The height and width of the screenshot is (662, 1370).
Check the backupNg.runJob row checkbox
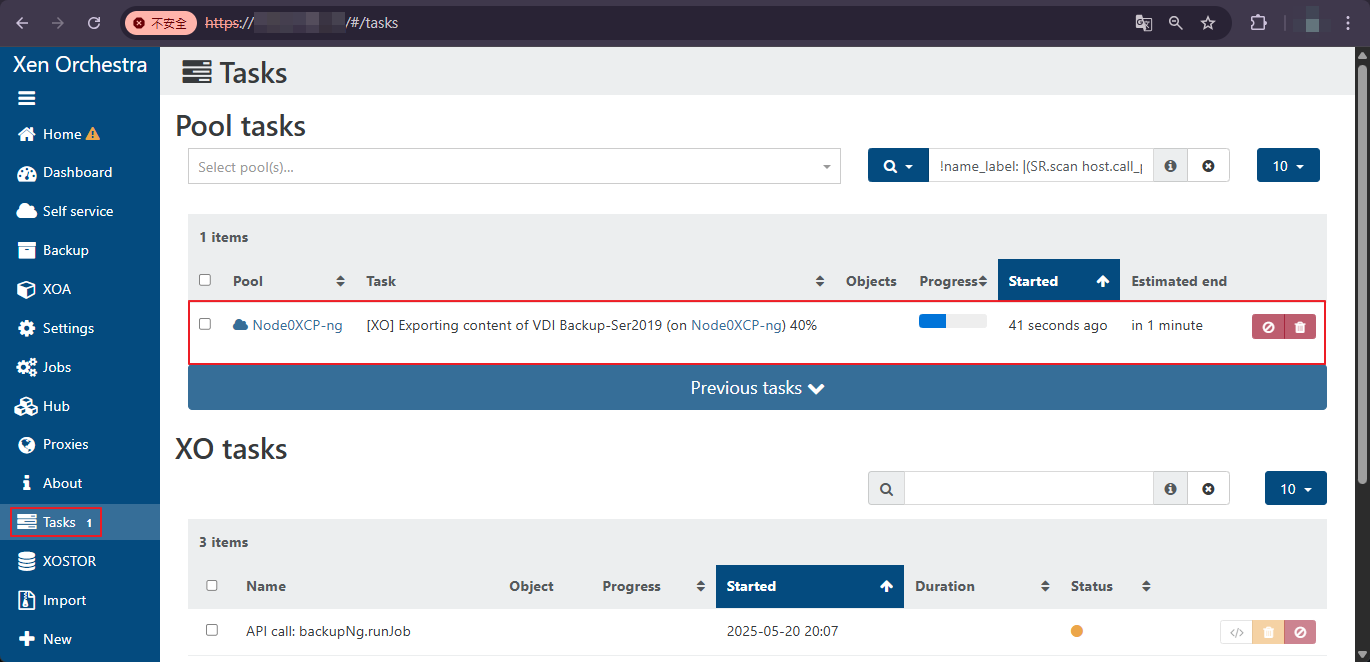click(x=212, y=630)
